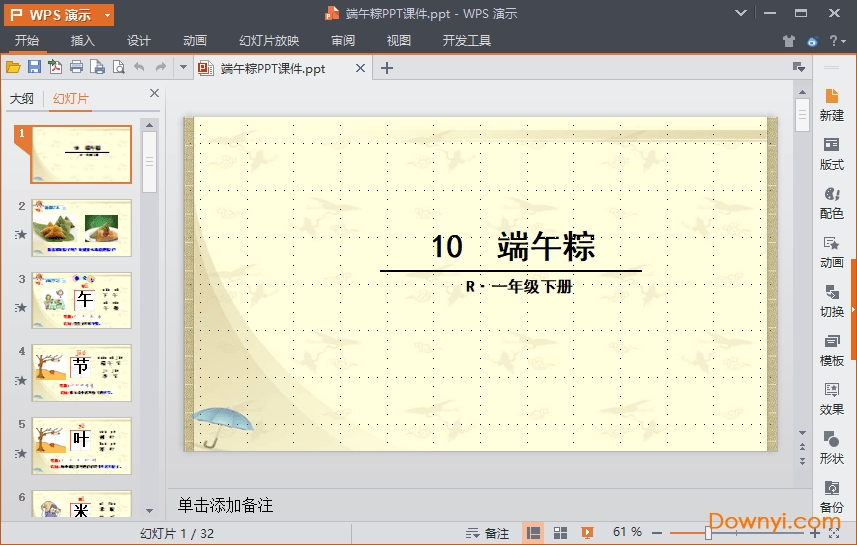Screen dimensions: 857x545
Task: Close the slide thumbnail pane
Action: click(x=154, y=93)
